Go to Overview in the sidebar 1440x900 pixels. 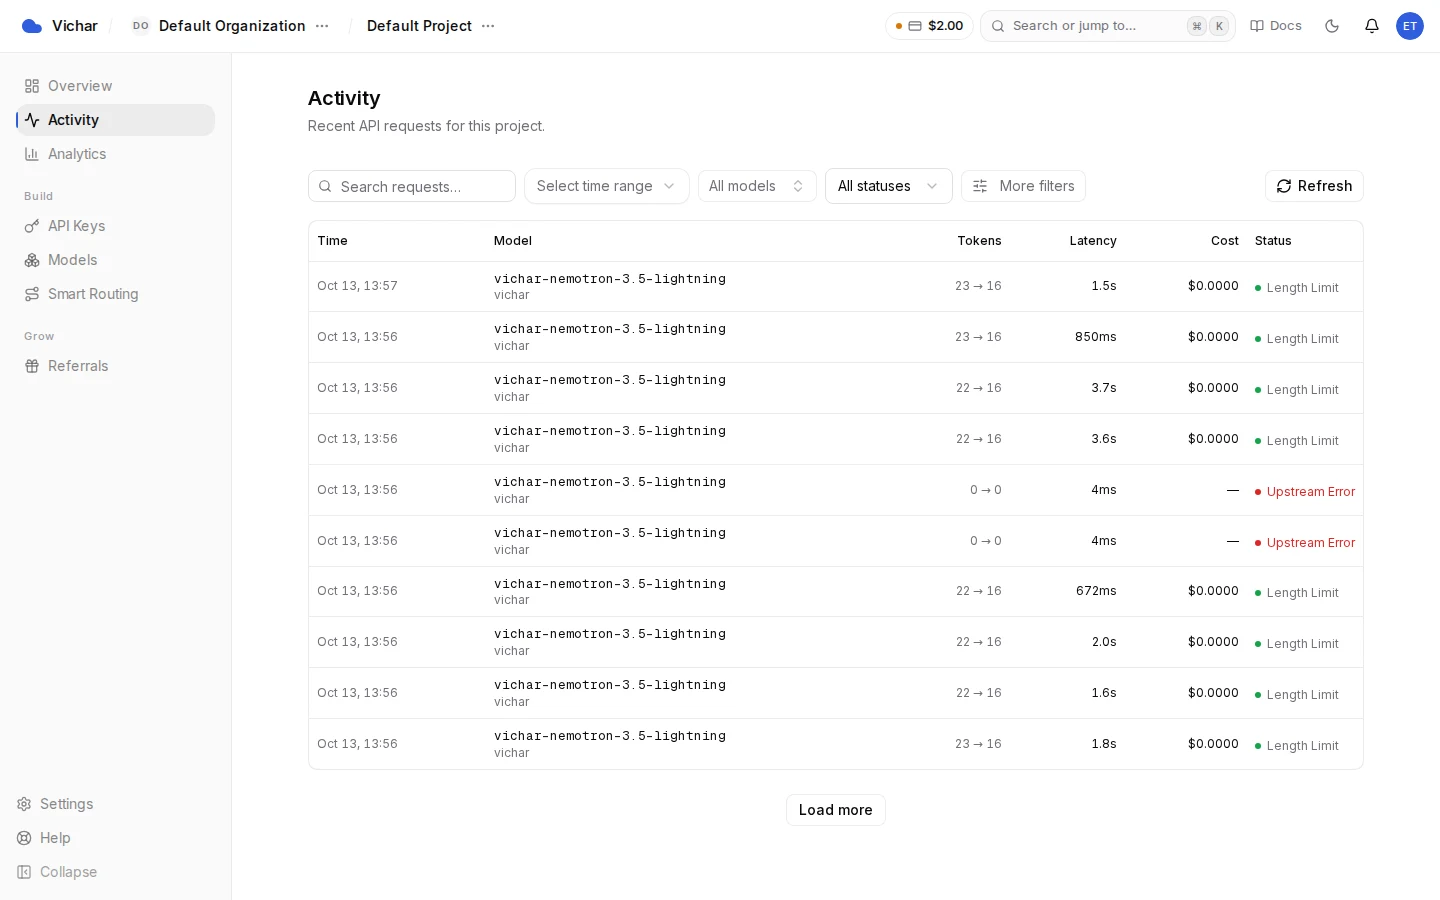(x=115, y=86)
